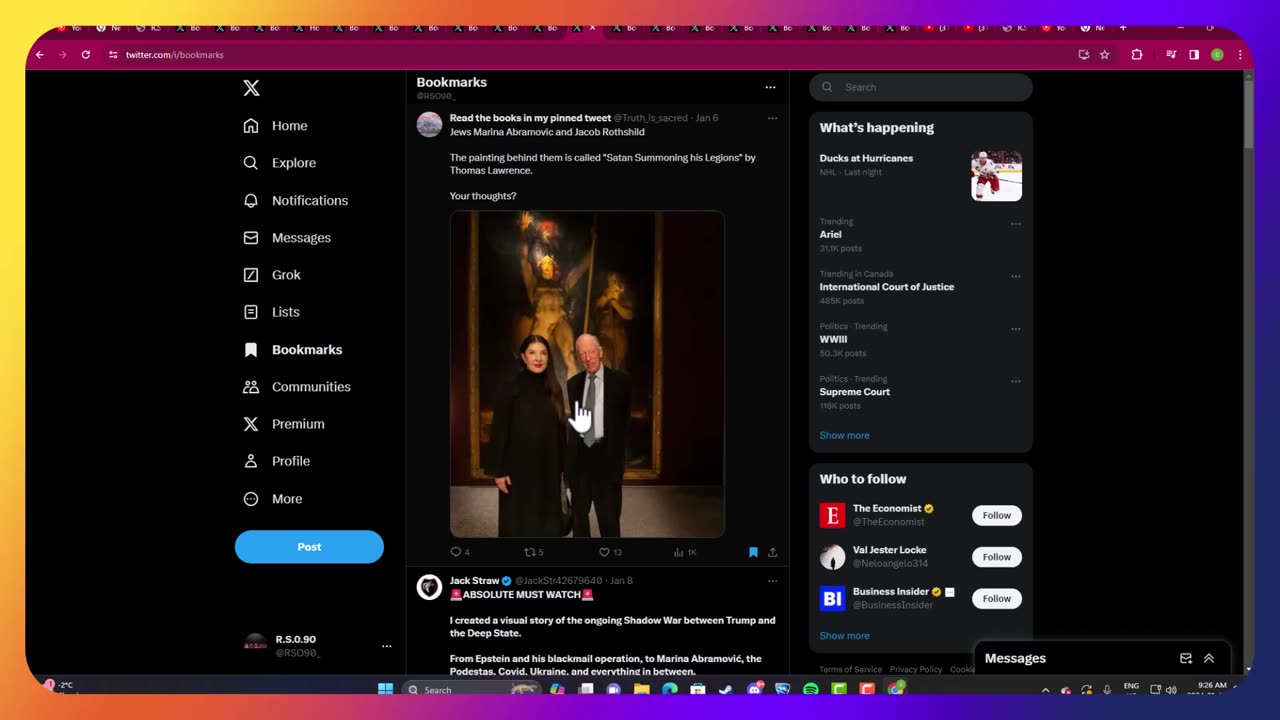Show hidden system tray icons

coord(1045,689)
